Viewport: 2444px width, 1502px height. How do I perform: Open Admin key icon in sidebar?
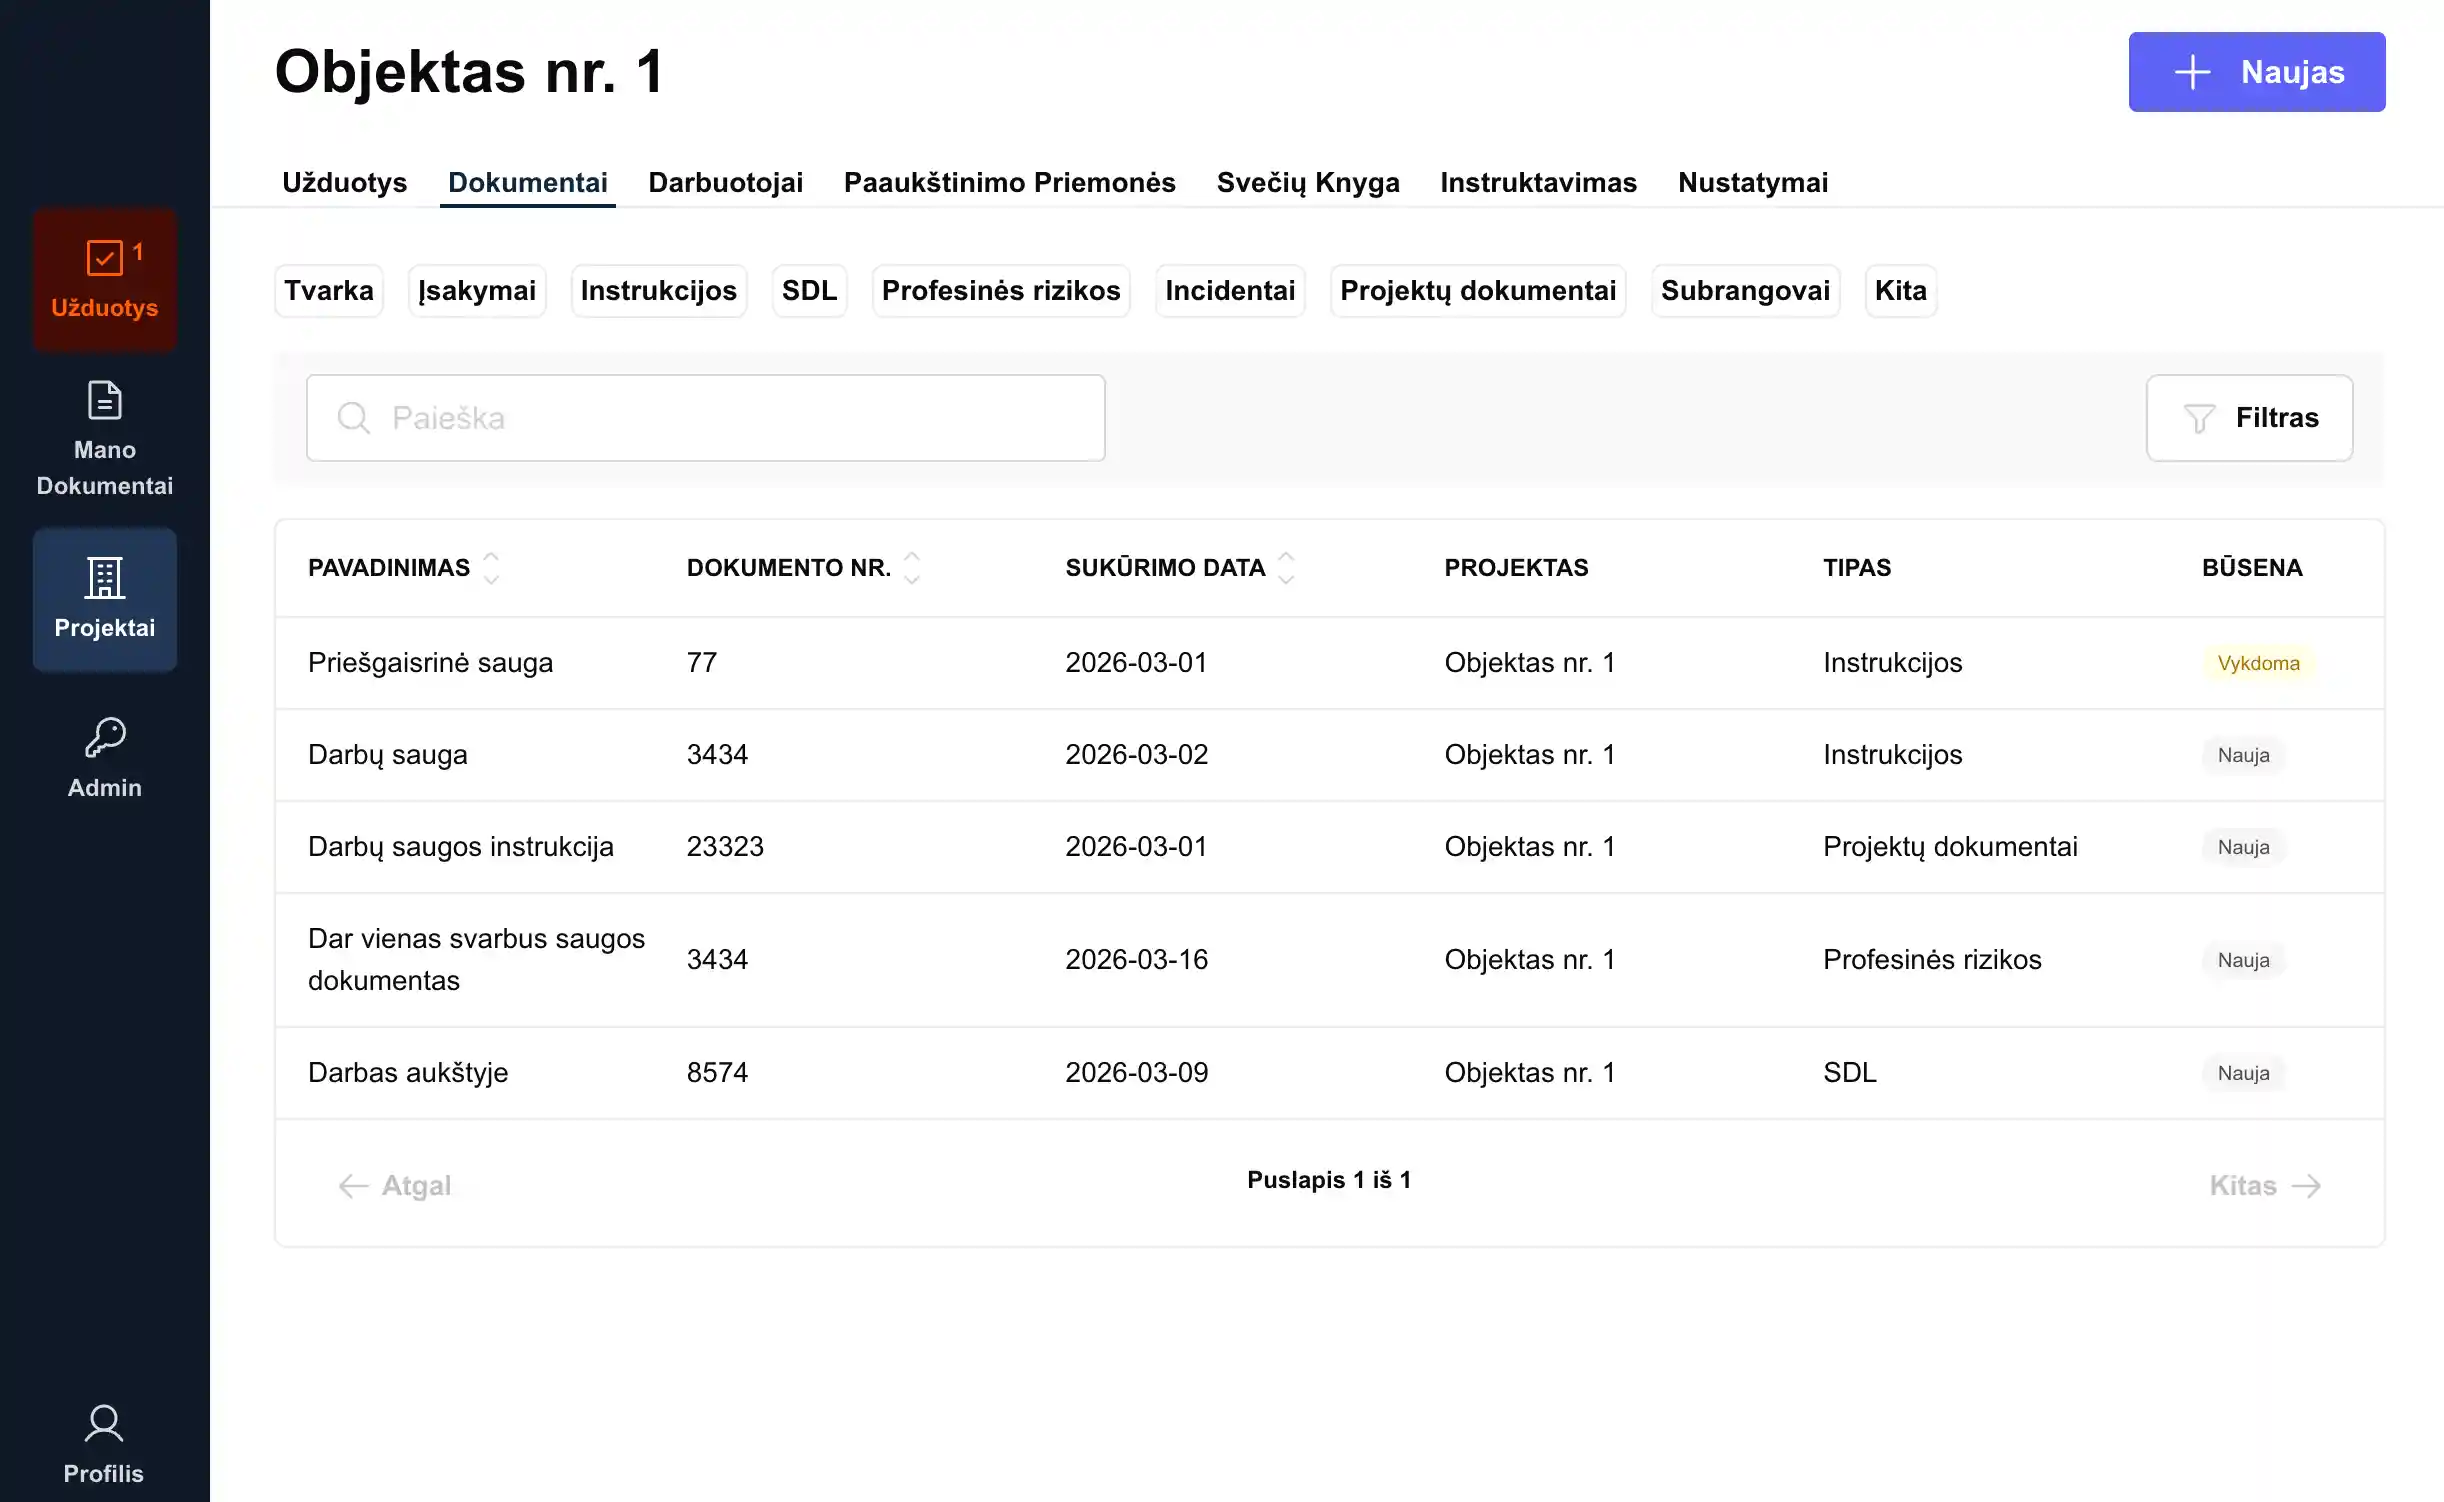(x=105, y=738)
